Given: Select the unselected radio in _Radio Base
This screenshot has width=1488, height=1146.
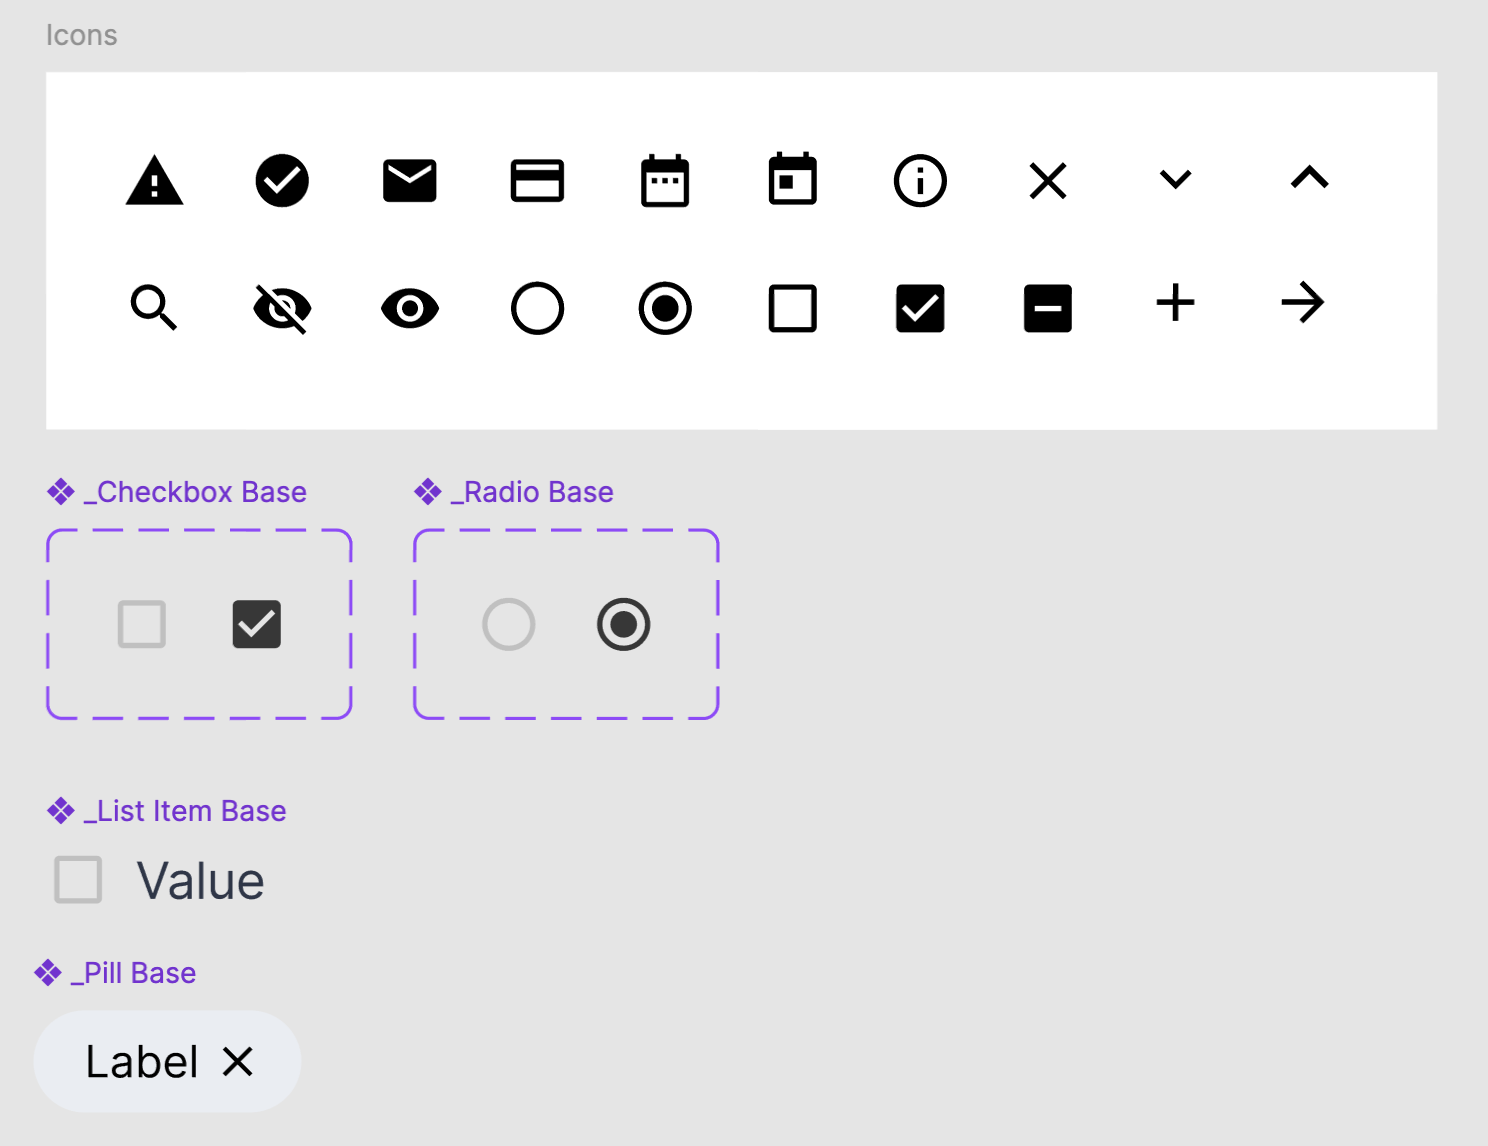Looking at the screenshot, I should 509,624.
